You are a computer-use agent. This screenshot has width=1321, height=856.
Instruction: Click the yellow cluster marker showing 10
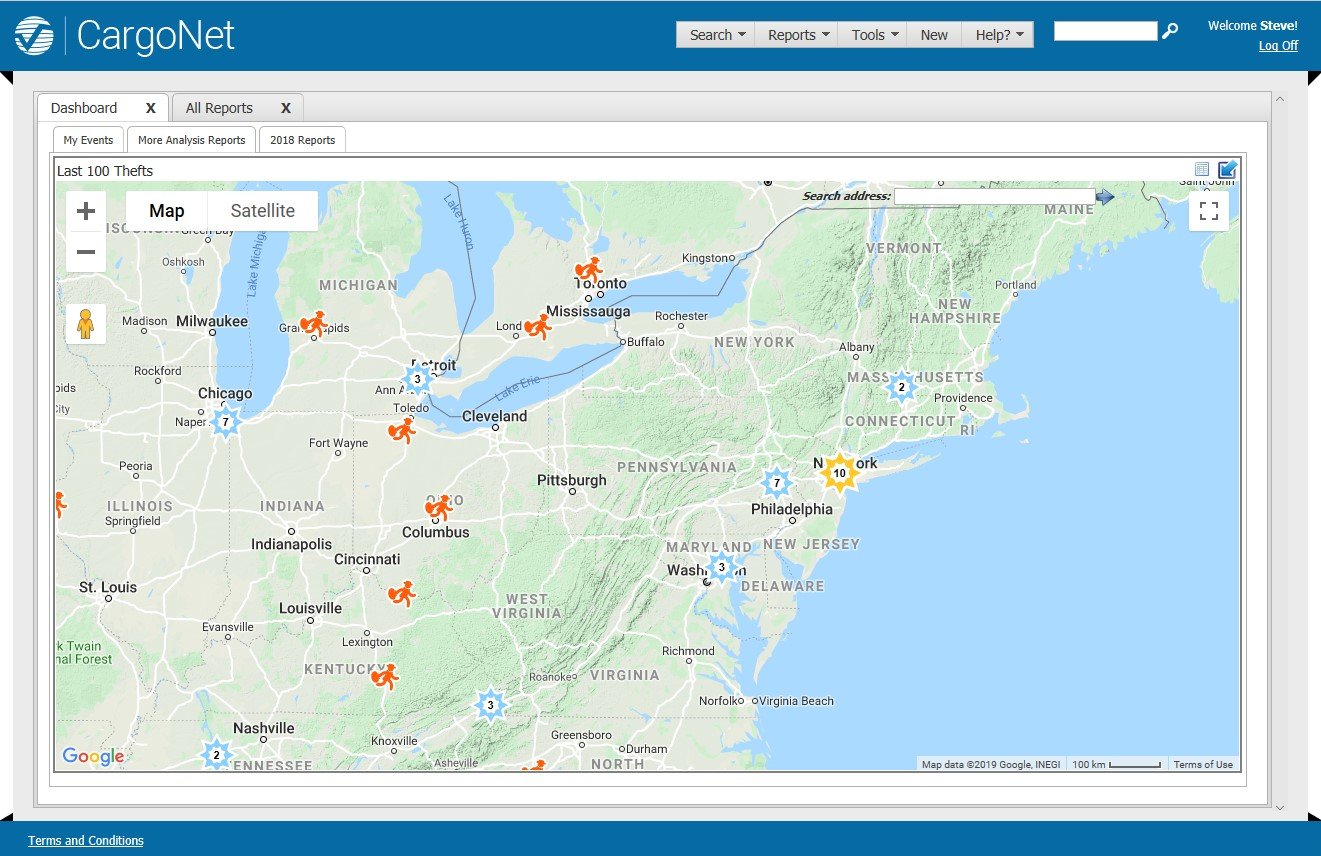click(840, 473)
